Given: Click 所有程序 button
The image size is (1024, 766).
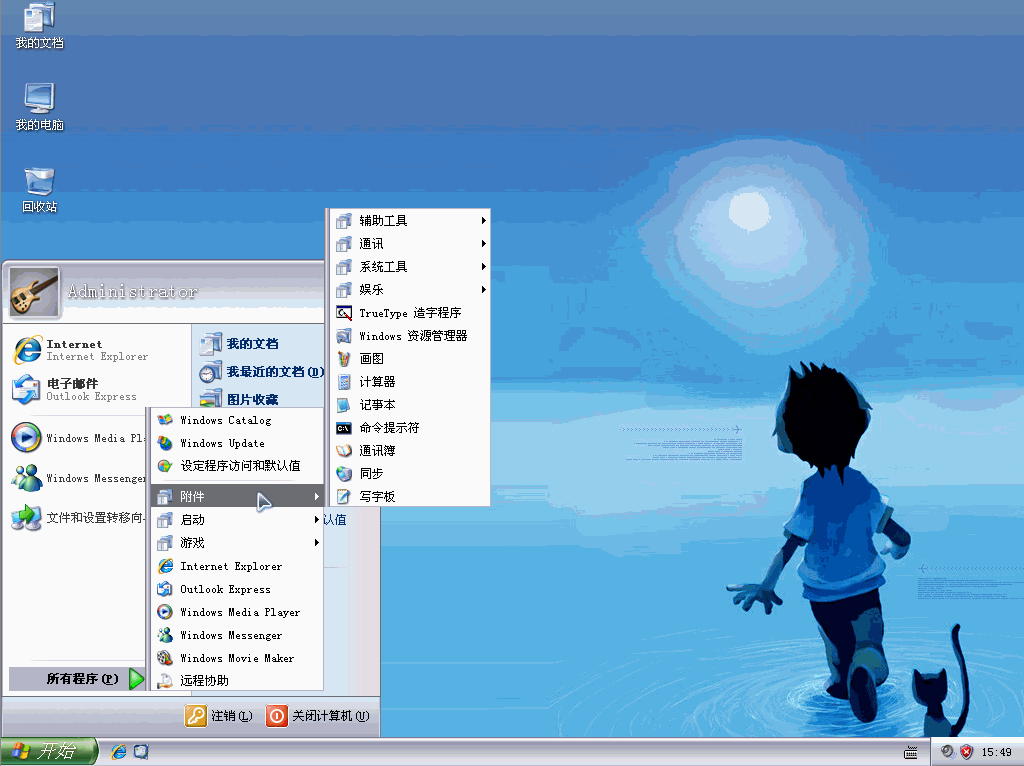Looking at the screenshot, I should click(76, 678).
